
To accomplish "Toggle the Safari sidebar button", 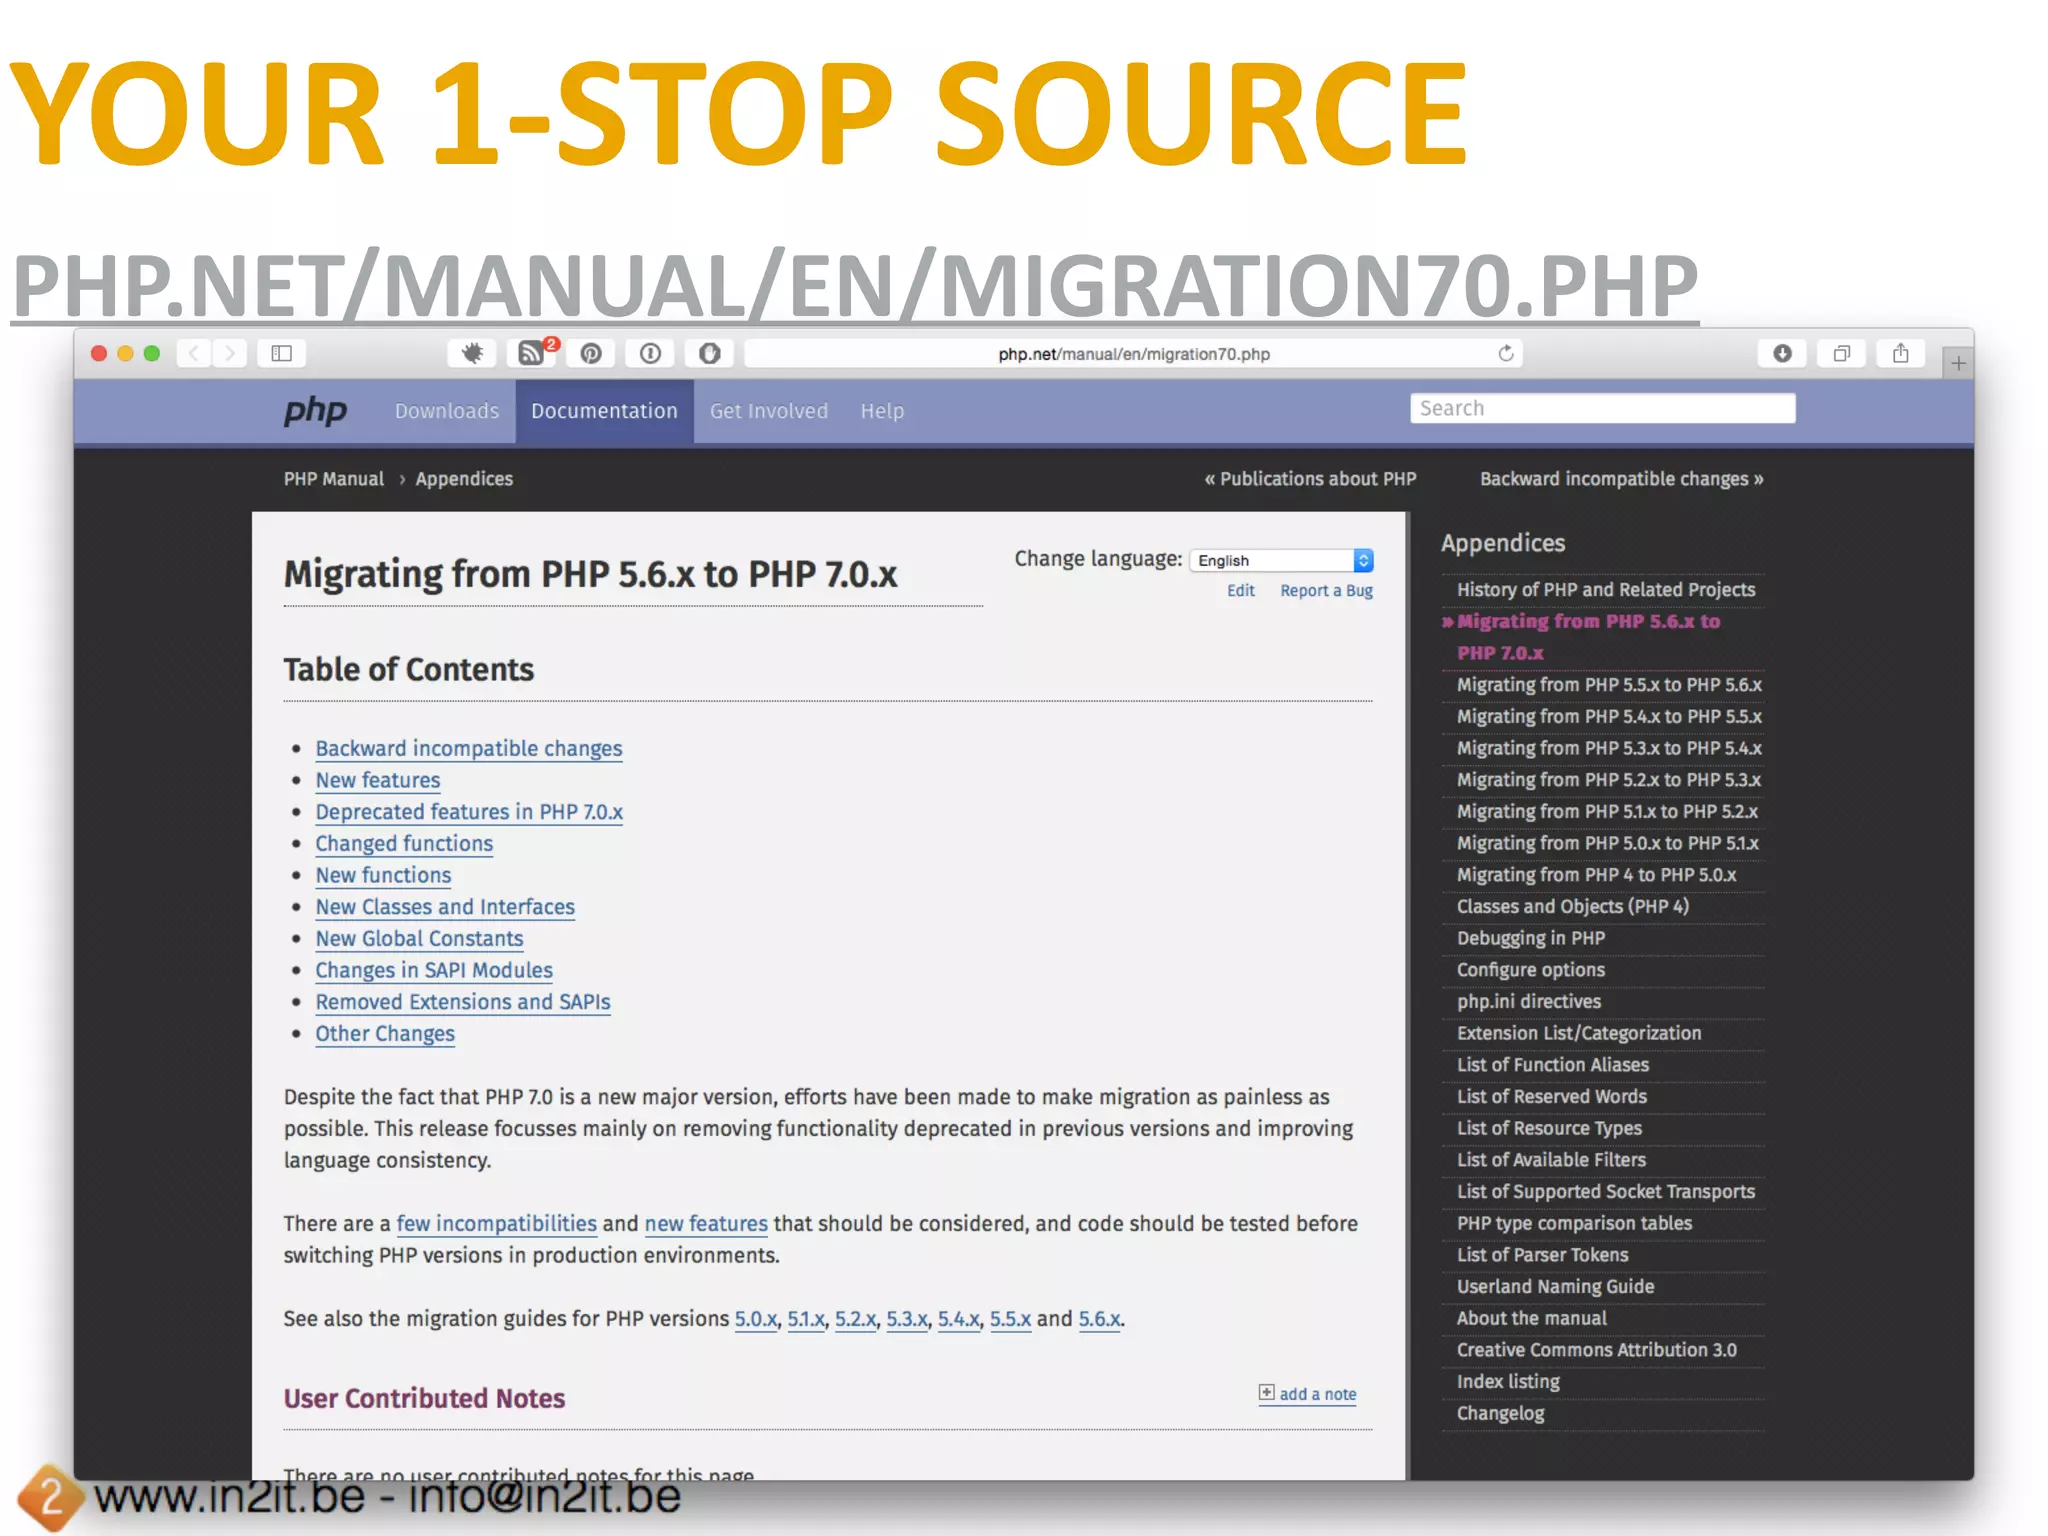I will (x=282, y=354).
